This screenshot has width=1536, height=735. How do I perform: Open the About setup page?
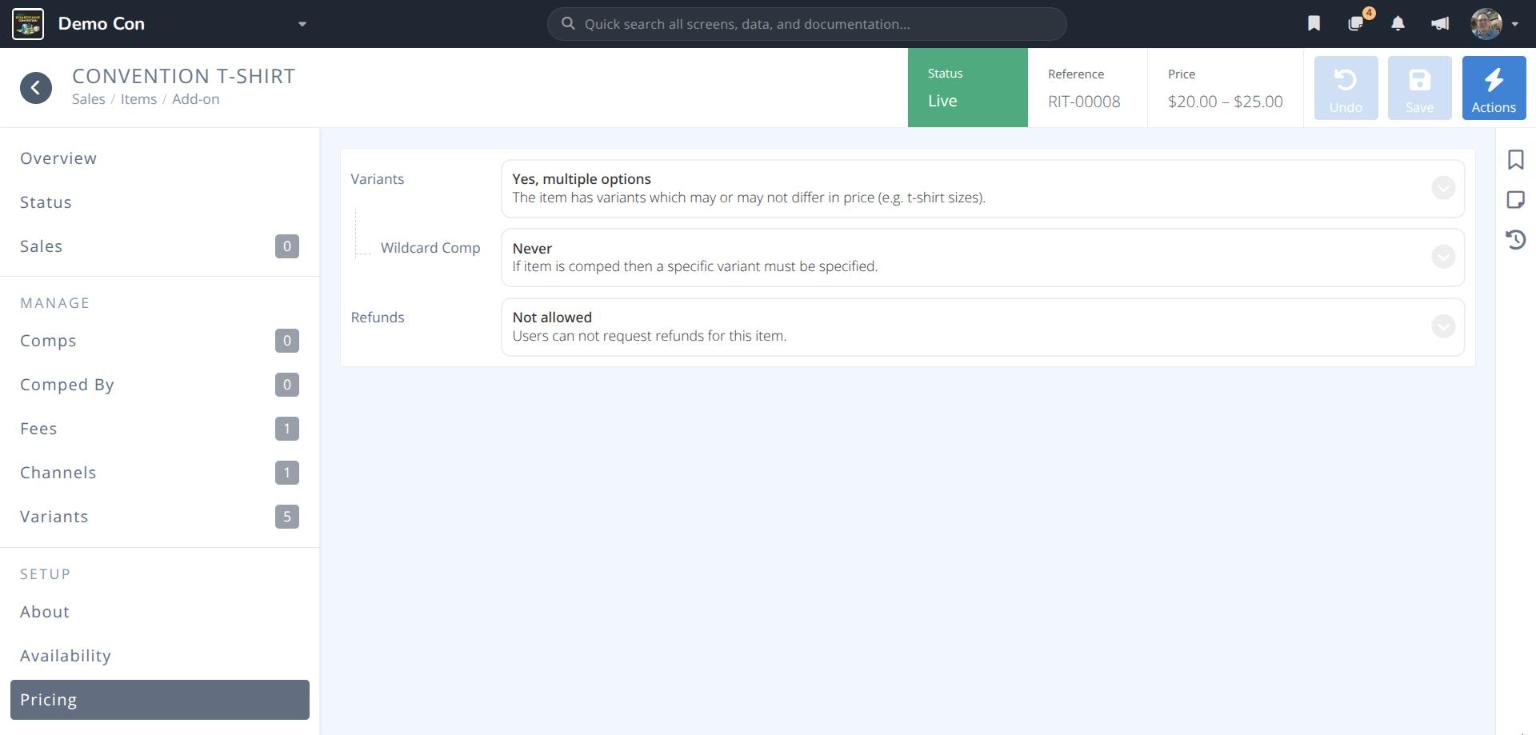(160, 612)
